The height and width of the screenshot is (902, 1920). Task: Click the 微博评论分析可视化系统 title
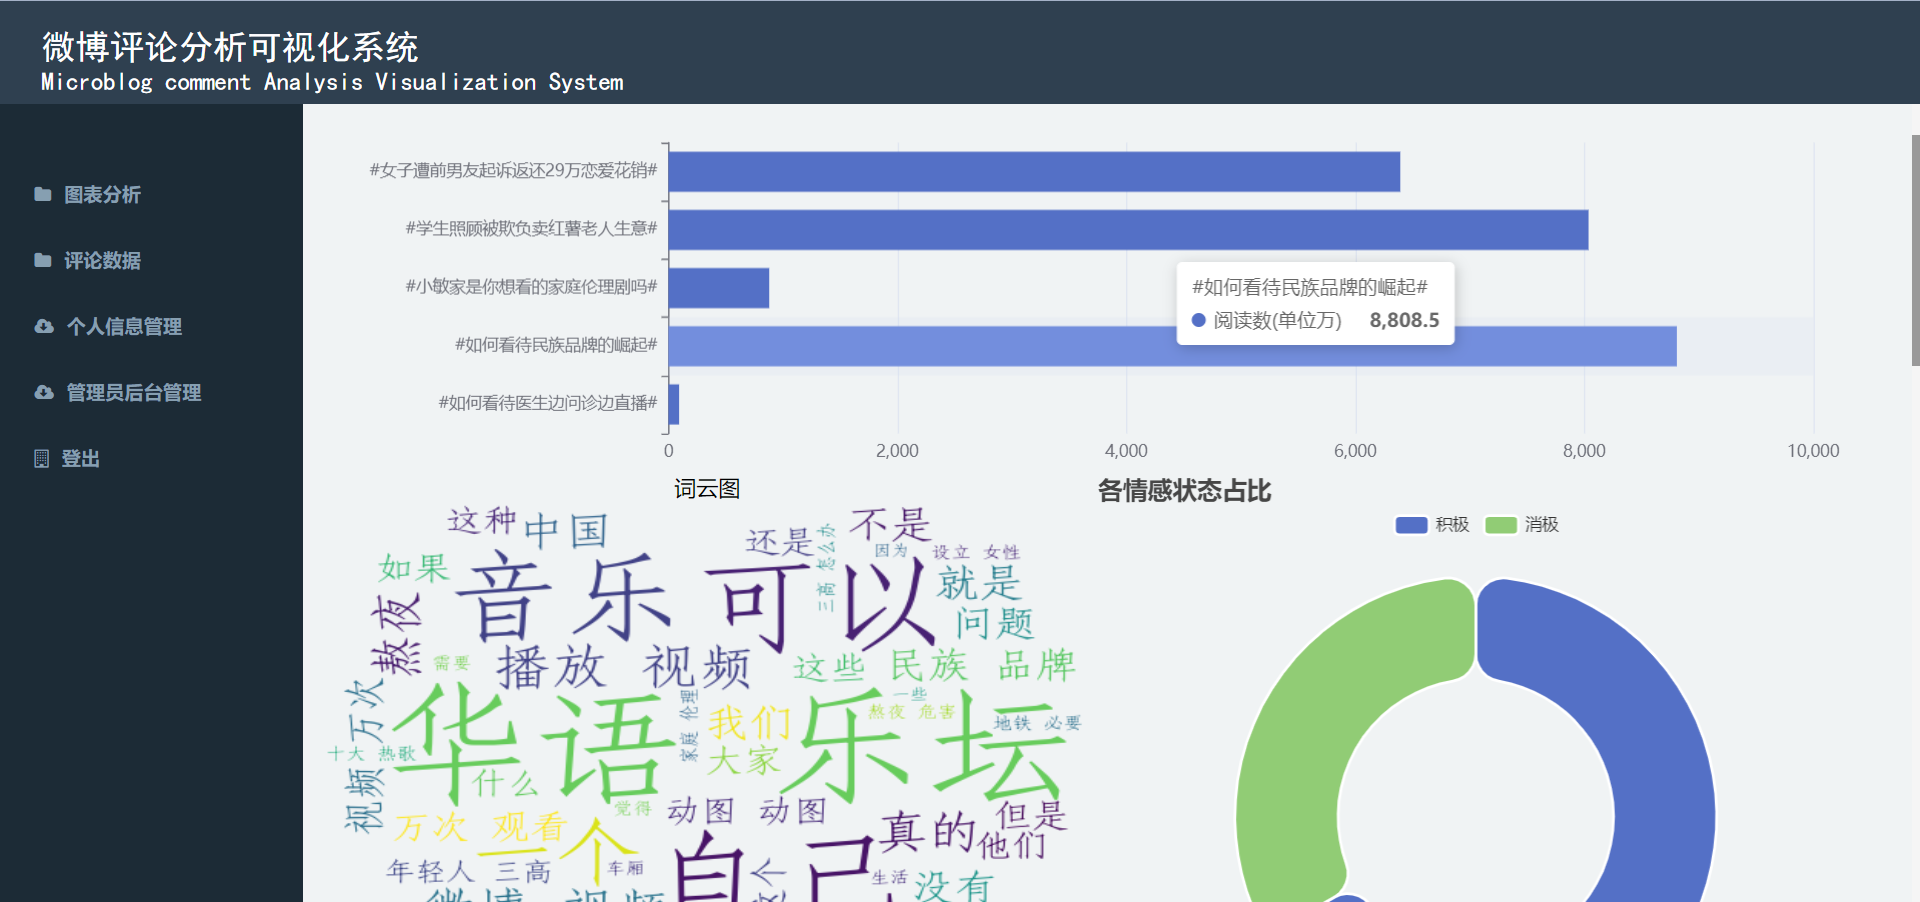point(230,47)
